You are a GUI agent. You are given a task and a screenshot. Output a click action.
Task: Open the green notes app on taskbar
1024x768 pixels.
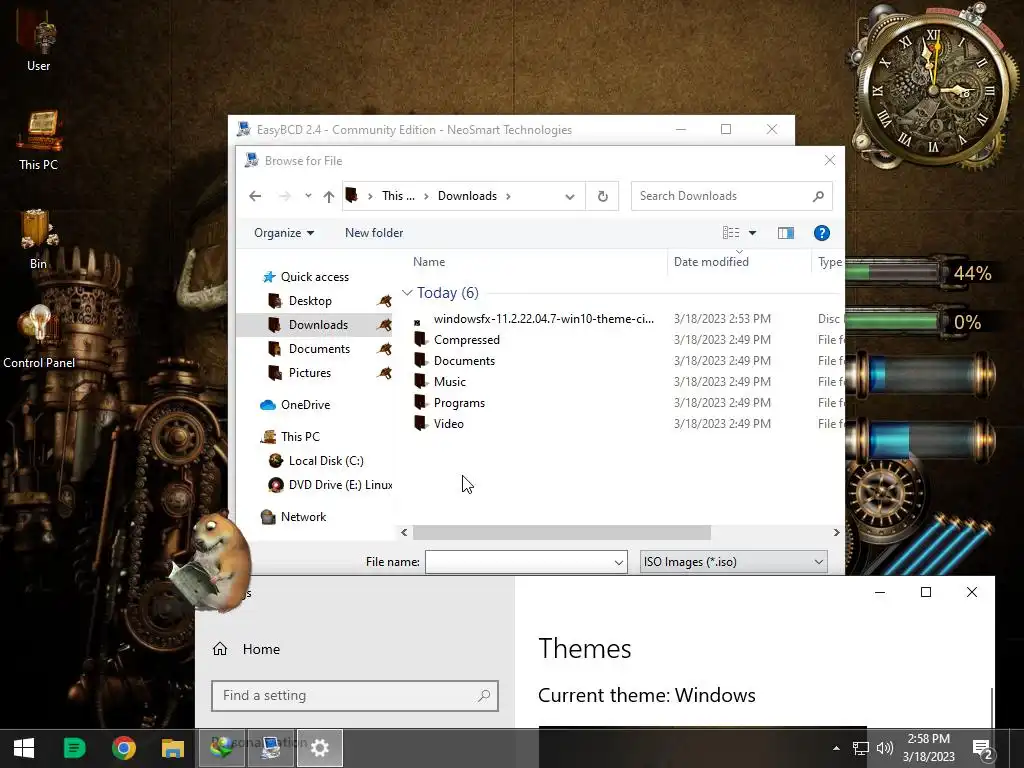click(x=74, y=748)
